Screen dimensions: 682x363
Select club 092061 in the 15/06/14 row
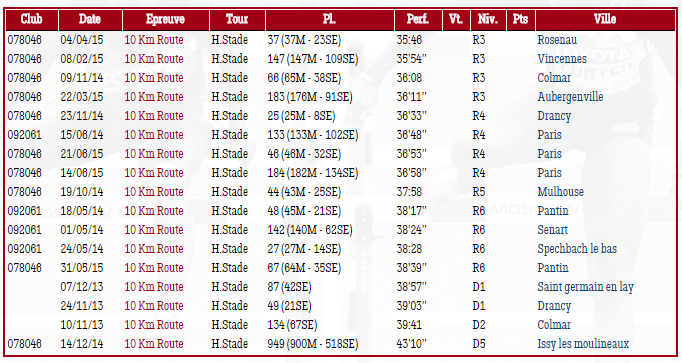24,135
